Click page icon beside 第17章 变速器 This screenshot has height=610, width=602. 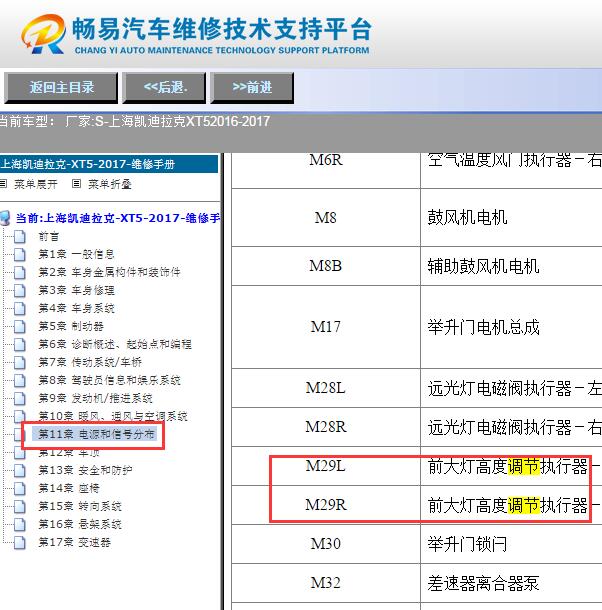[19, 542]
